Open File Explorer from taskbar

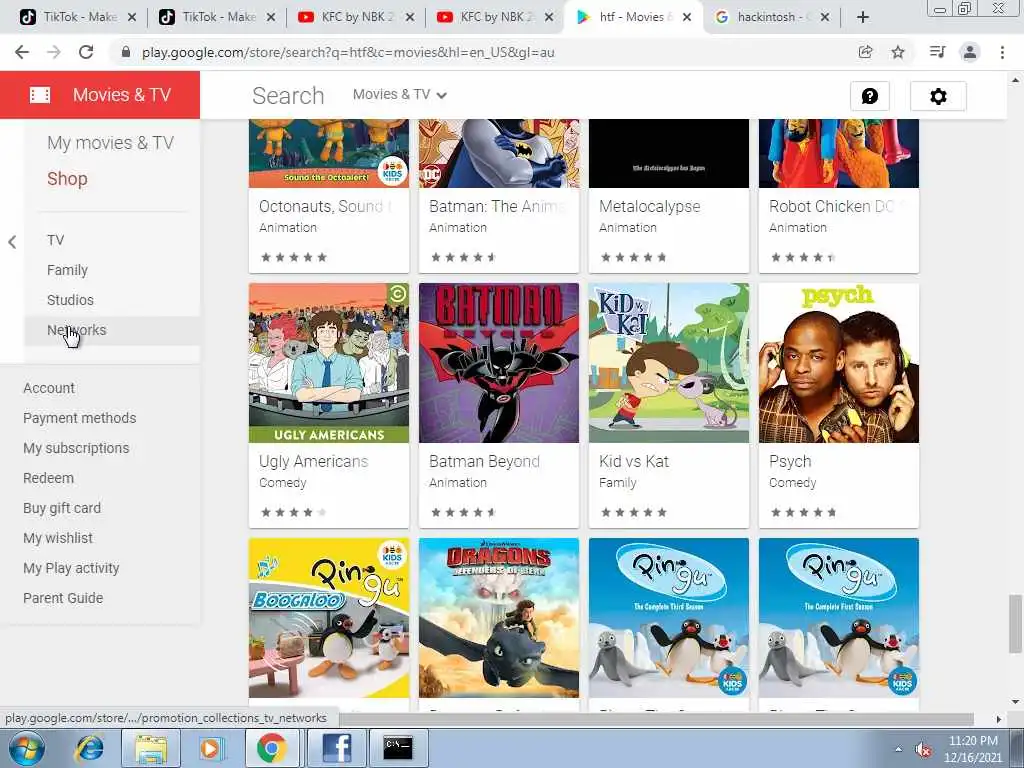click(x=151, y=748)
